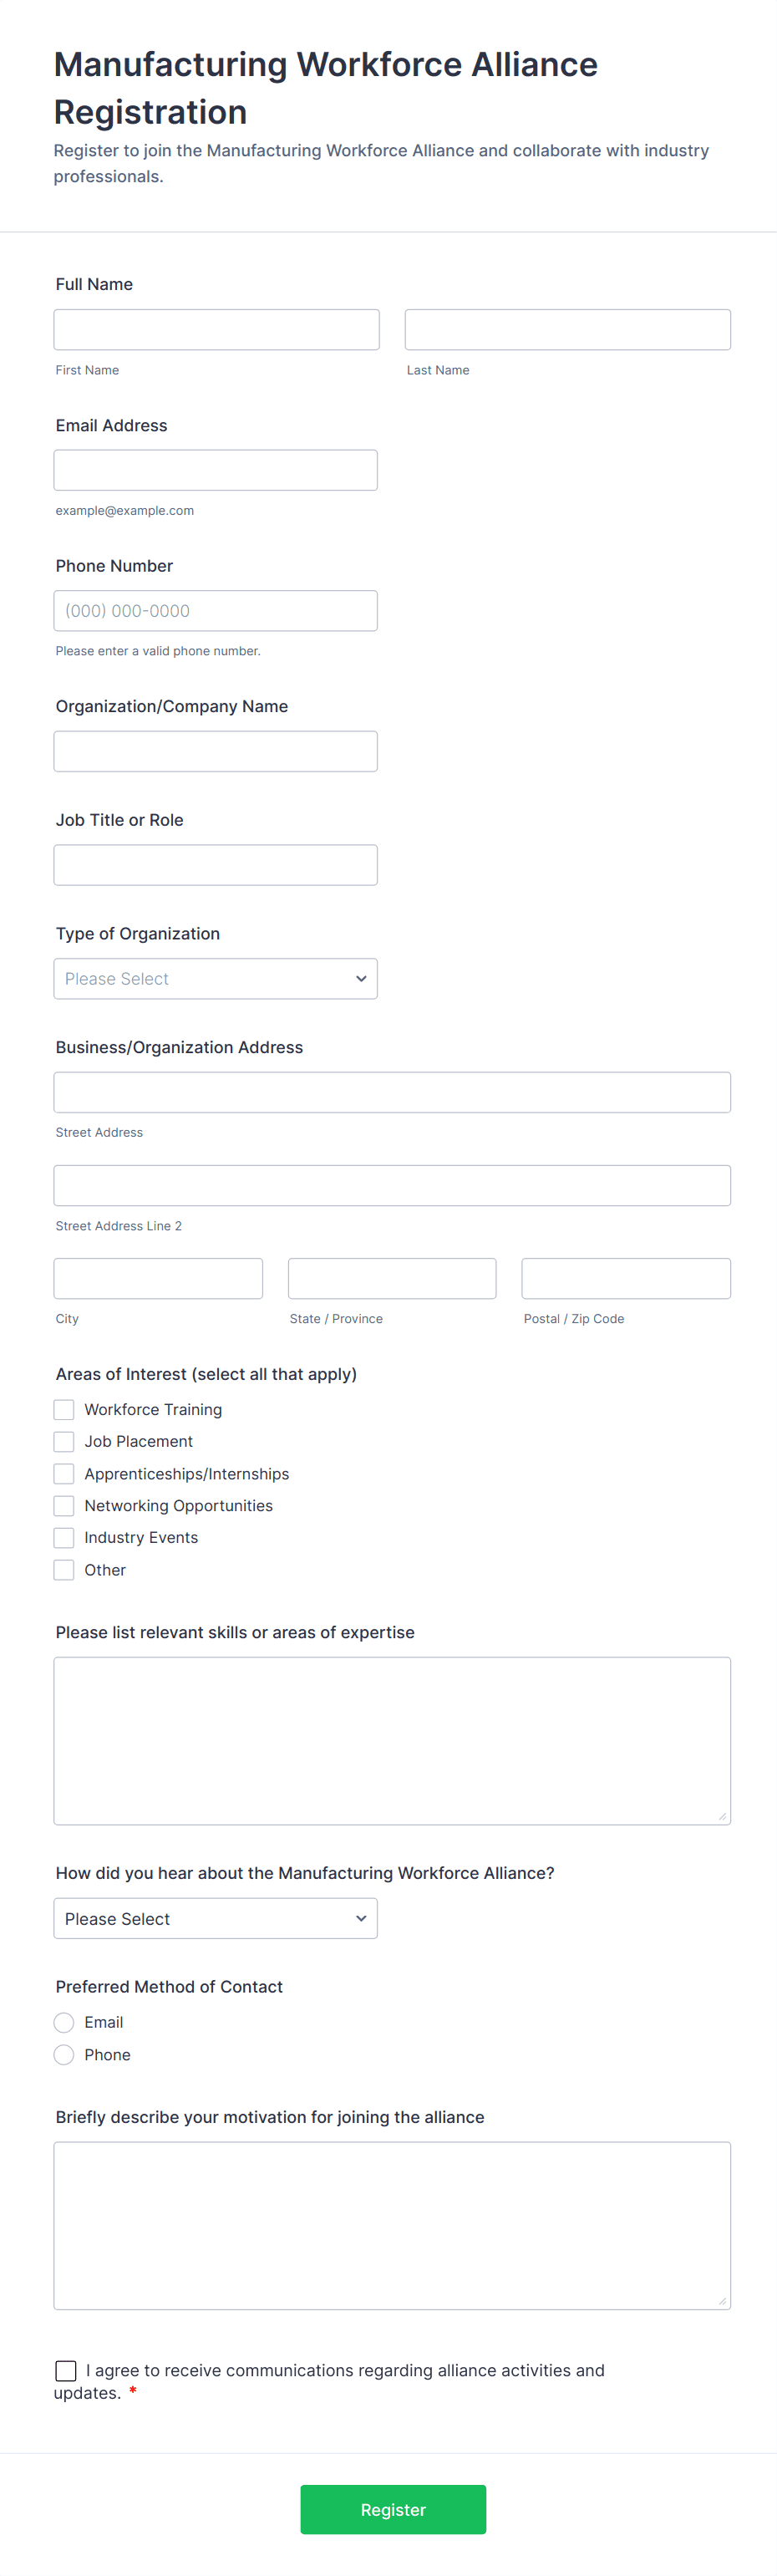The width and height of the screenshot is (777, 2576).
Task: Focus the City input field
Action: coord(157,1277)
